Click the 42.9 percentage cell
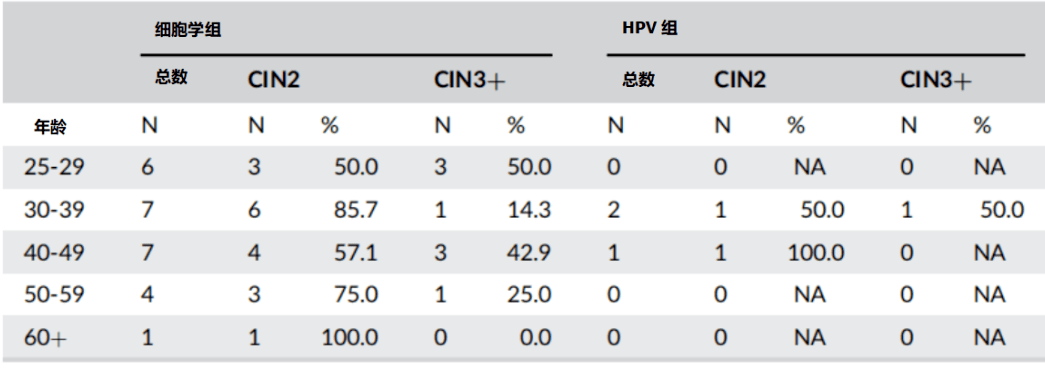Image resolution: width=1045 pixels, height=369 pixels. coord(529,252)
